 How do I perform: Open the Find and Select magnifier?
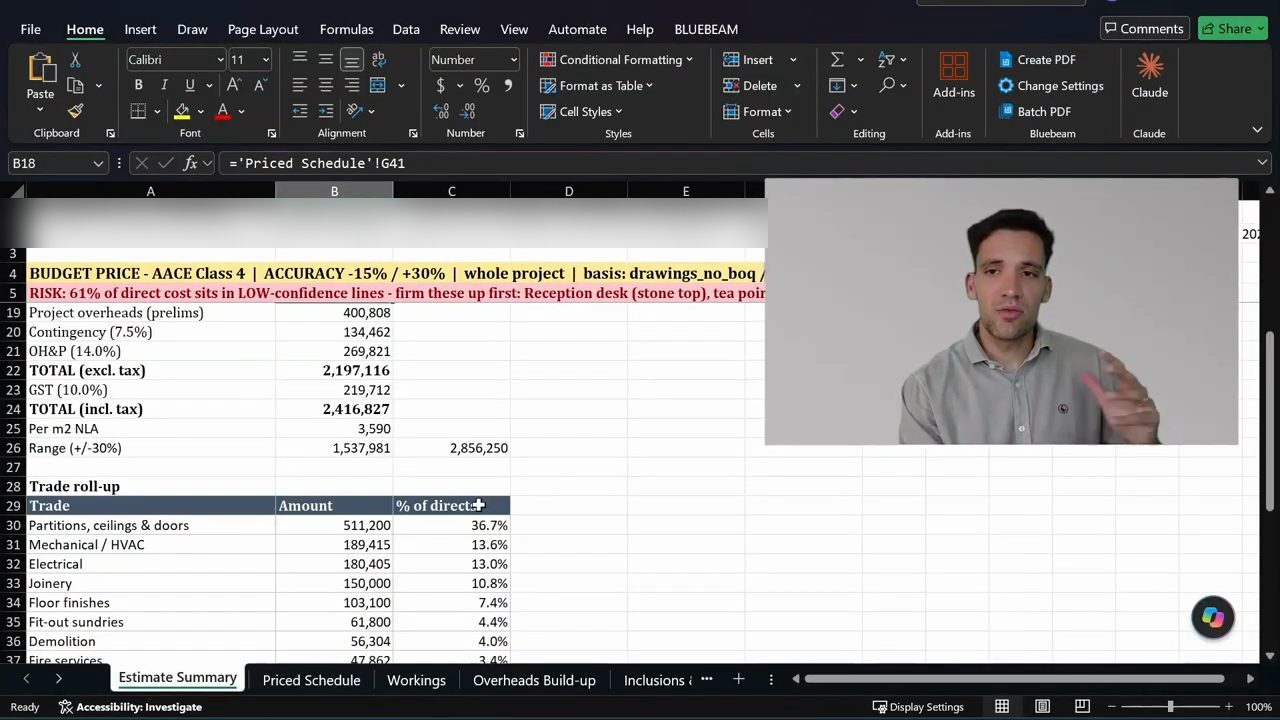(x=886, y=85)
